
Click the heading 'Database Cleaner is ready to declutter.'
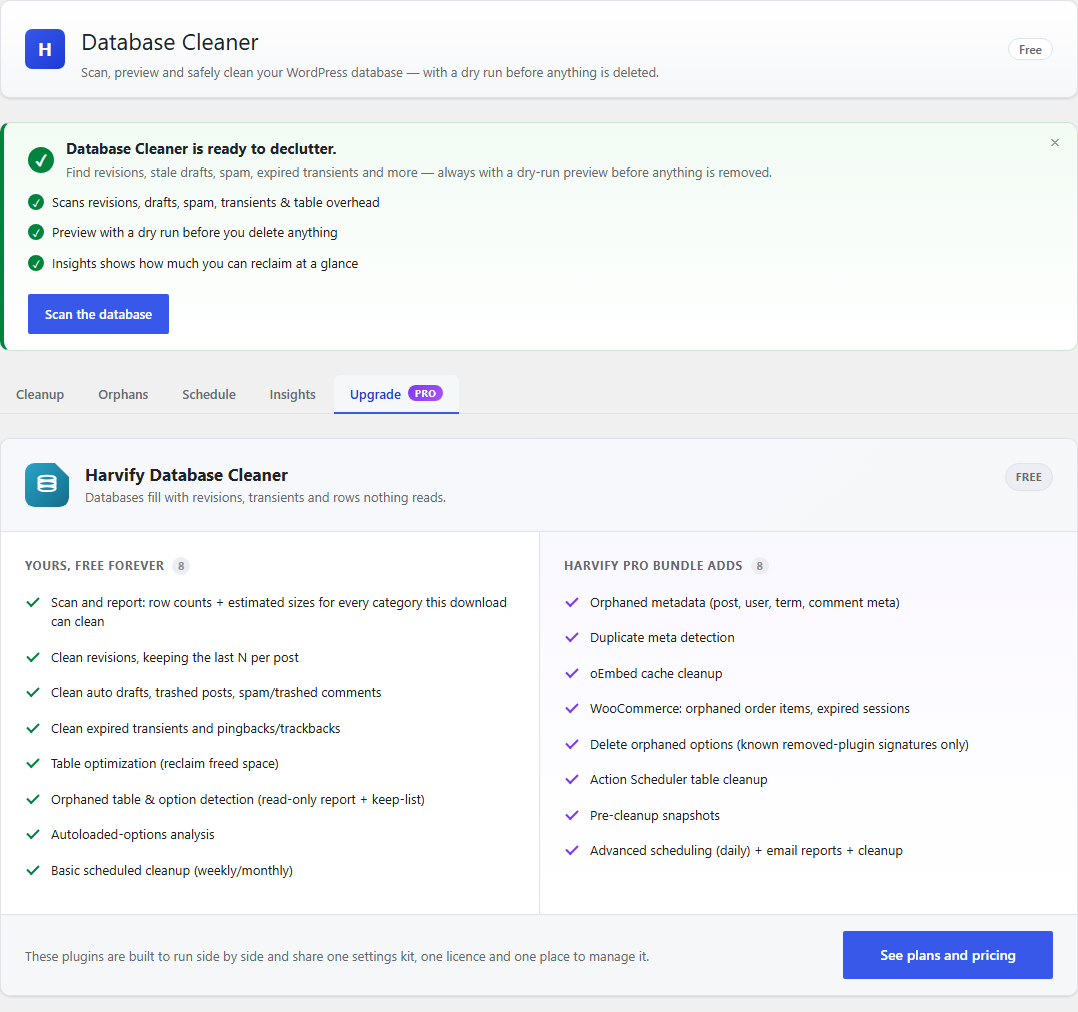click(x=201, y=148)
